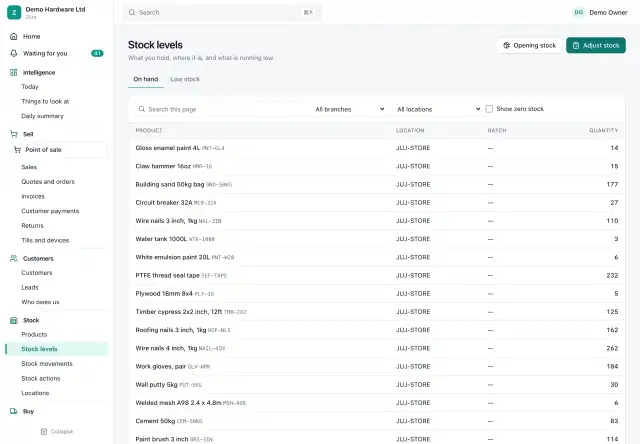The image size is (640, 444).
Task: Select Water tank 1000L row
Action: tap(376, 239)
